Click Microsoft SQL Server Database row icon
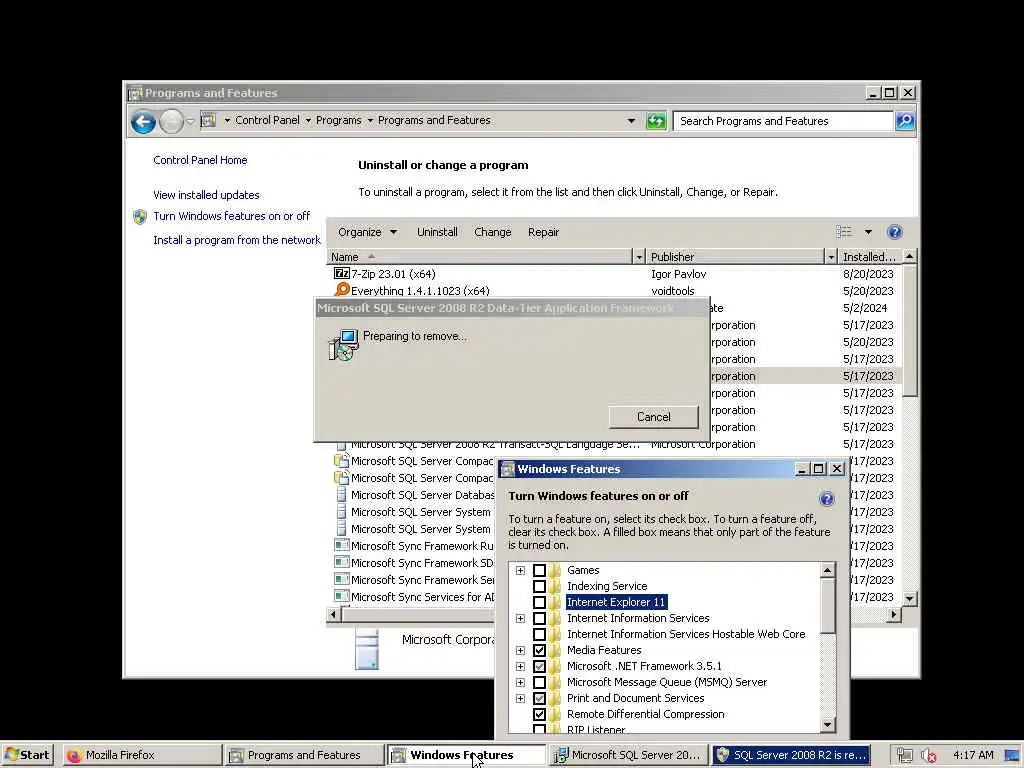This screenshot has height=768, width=1024. pyautogui.click(x=342, y=494)
